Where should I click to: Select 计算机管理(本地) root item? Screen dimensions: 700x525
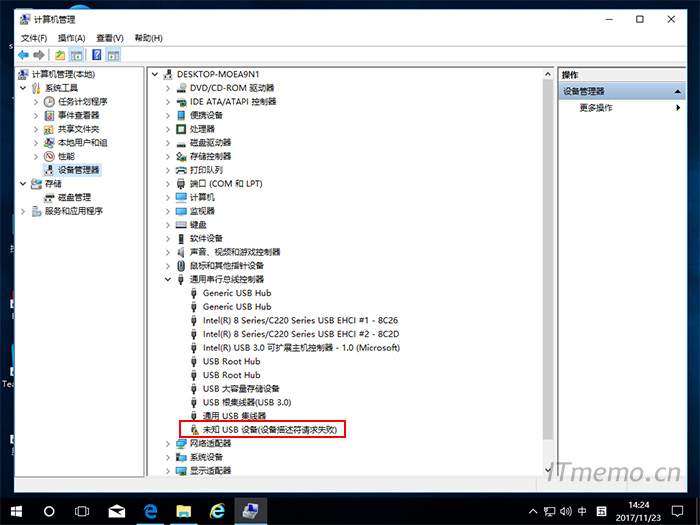pyautogui.click(x=63, y=74)
